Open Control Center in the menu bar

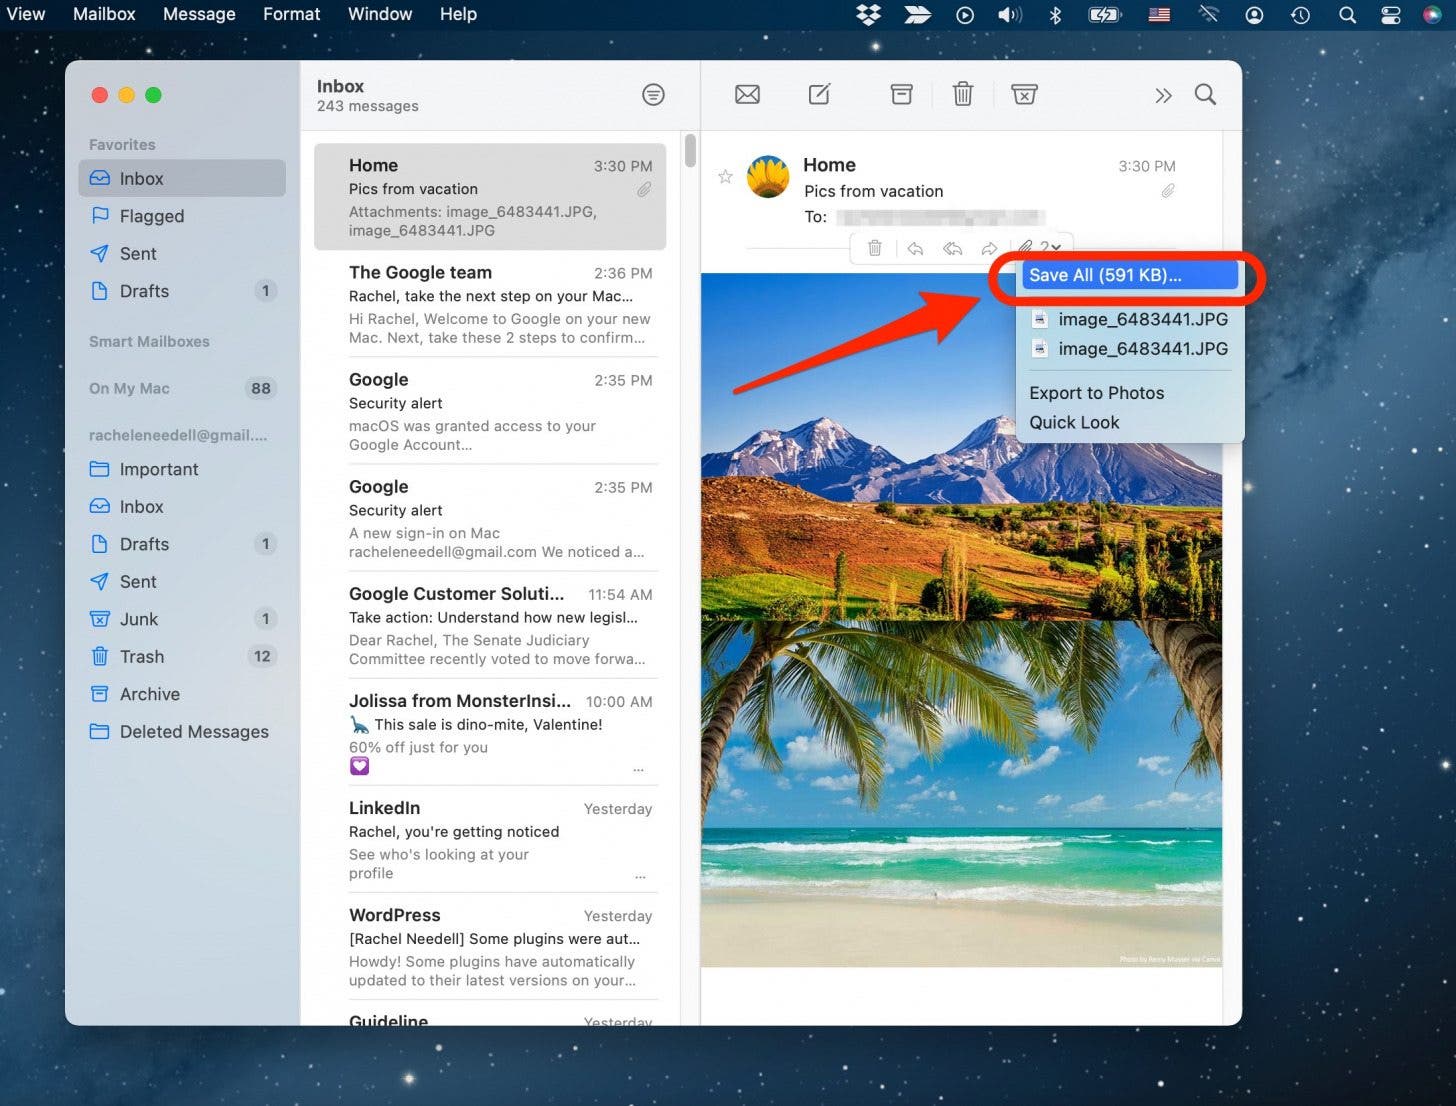[1390, 14]
